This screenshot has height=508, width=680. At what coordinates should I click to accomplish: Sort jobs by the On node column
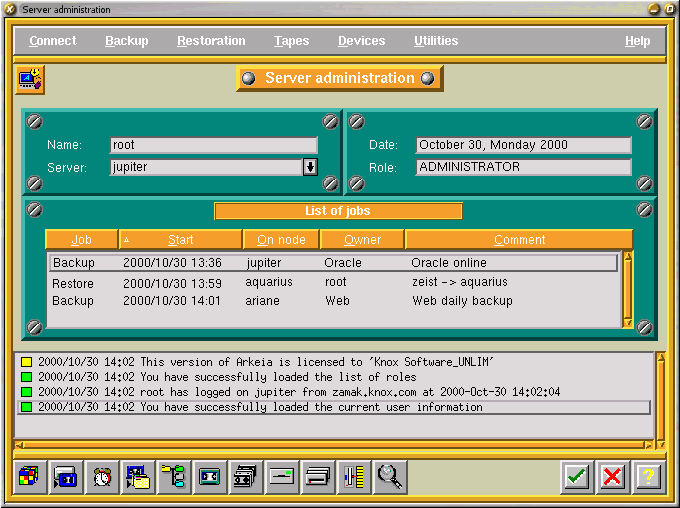(x=281, y=239)
